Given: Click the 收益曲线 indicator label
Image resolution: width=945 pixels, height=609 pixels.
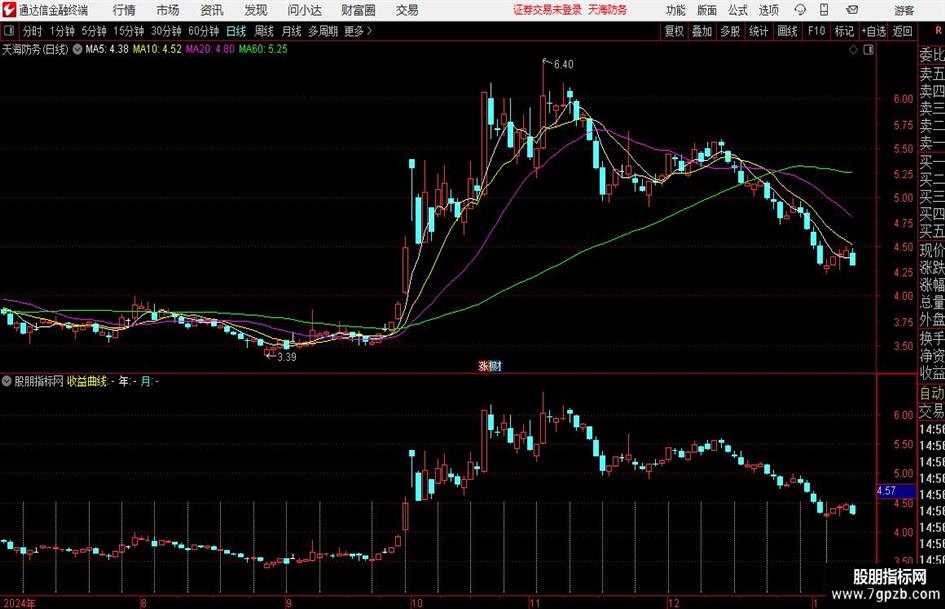Looking at the screenshot, I should click(x=87, y=381).
